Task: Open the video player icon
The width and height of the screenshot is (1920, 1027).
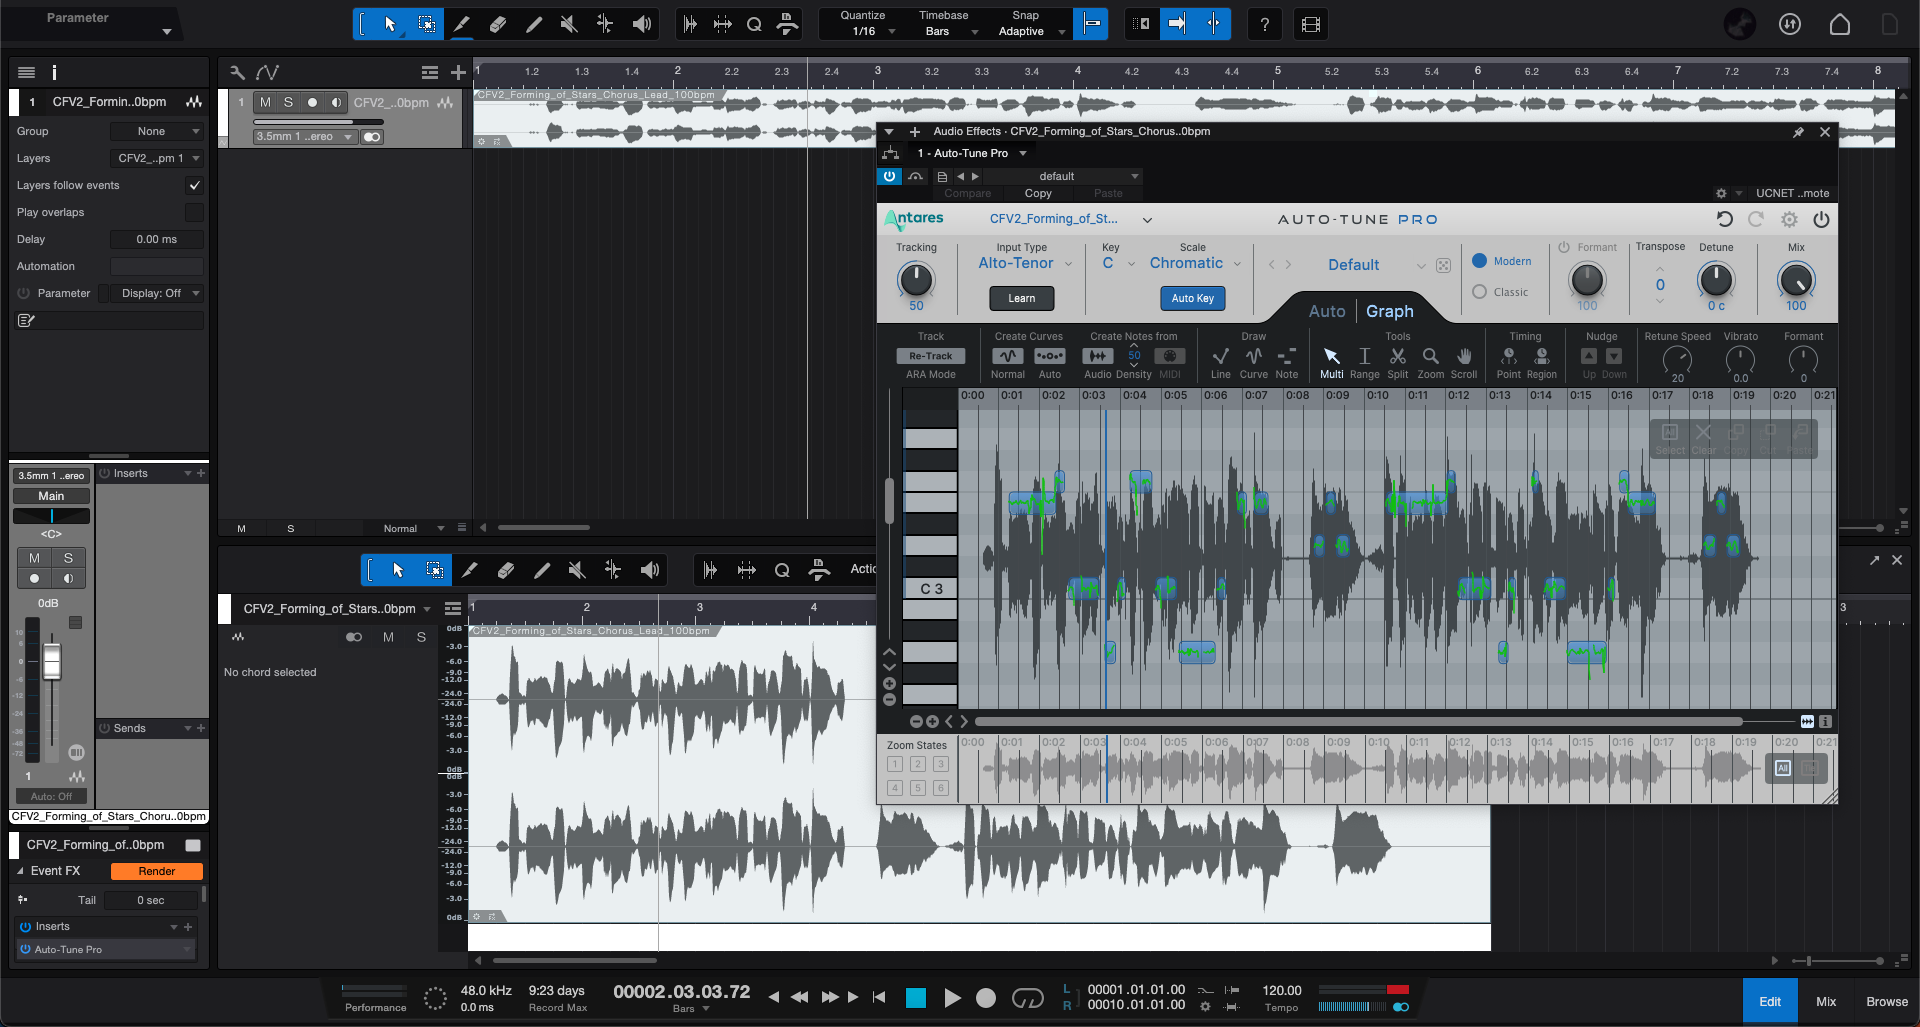Action: [x=1311, y=24]
